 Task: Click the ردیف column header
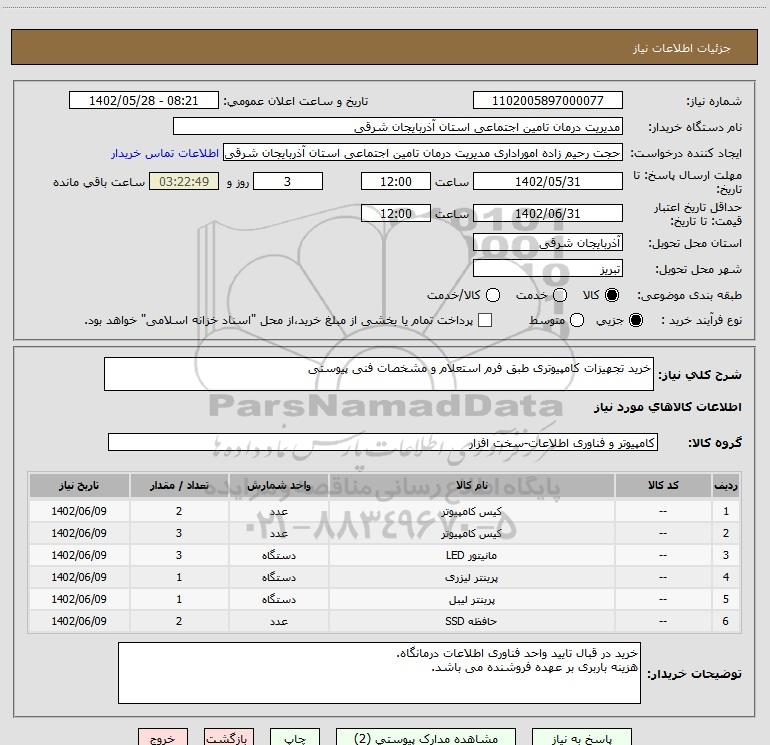tap(726, 485)
